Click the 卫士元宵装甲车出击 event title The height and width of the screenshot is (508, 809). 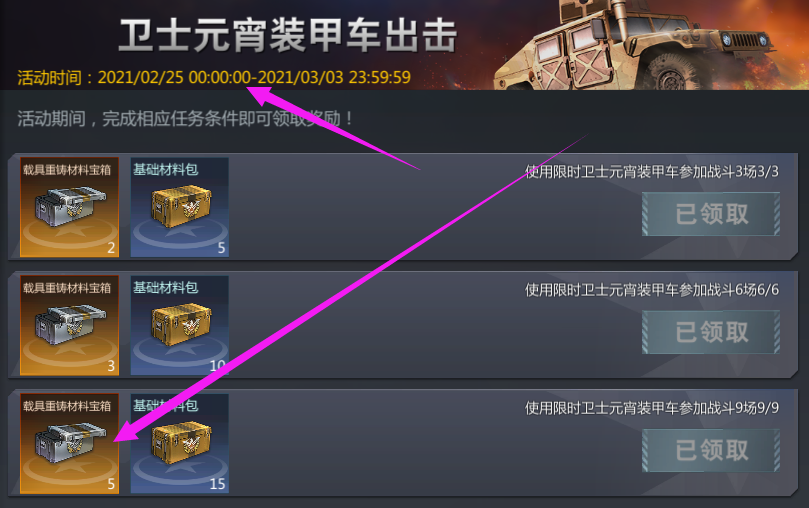point(288,35)
